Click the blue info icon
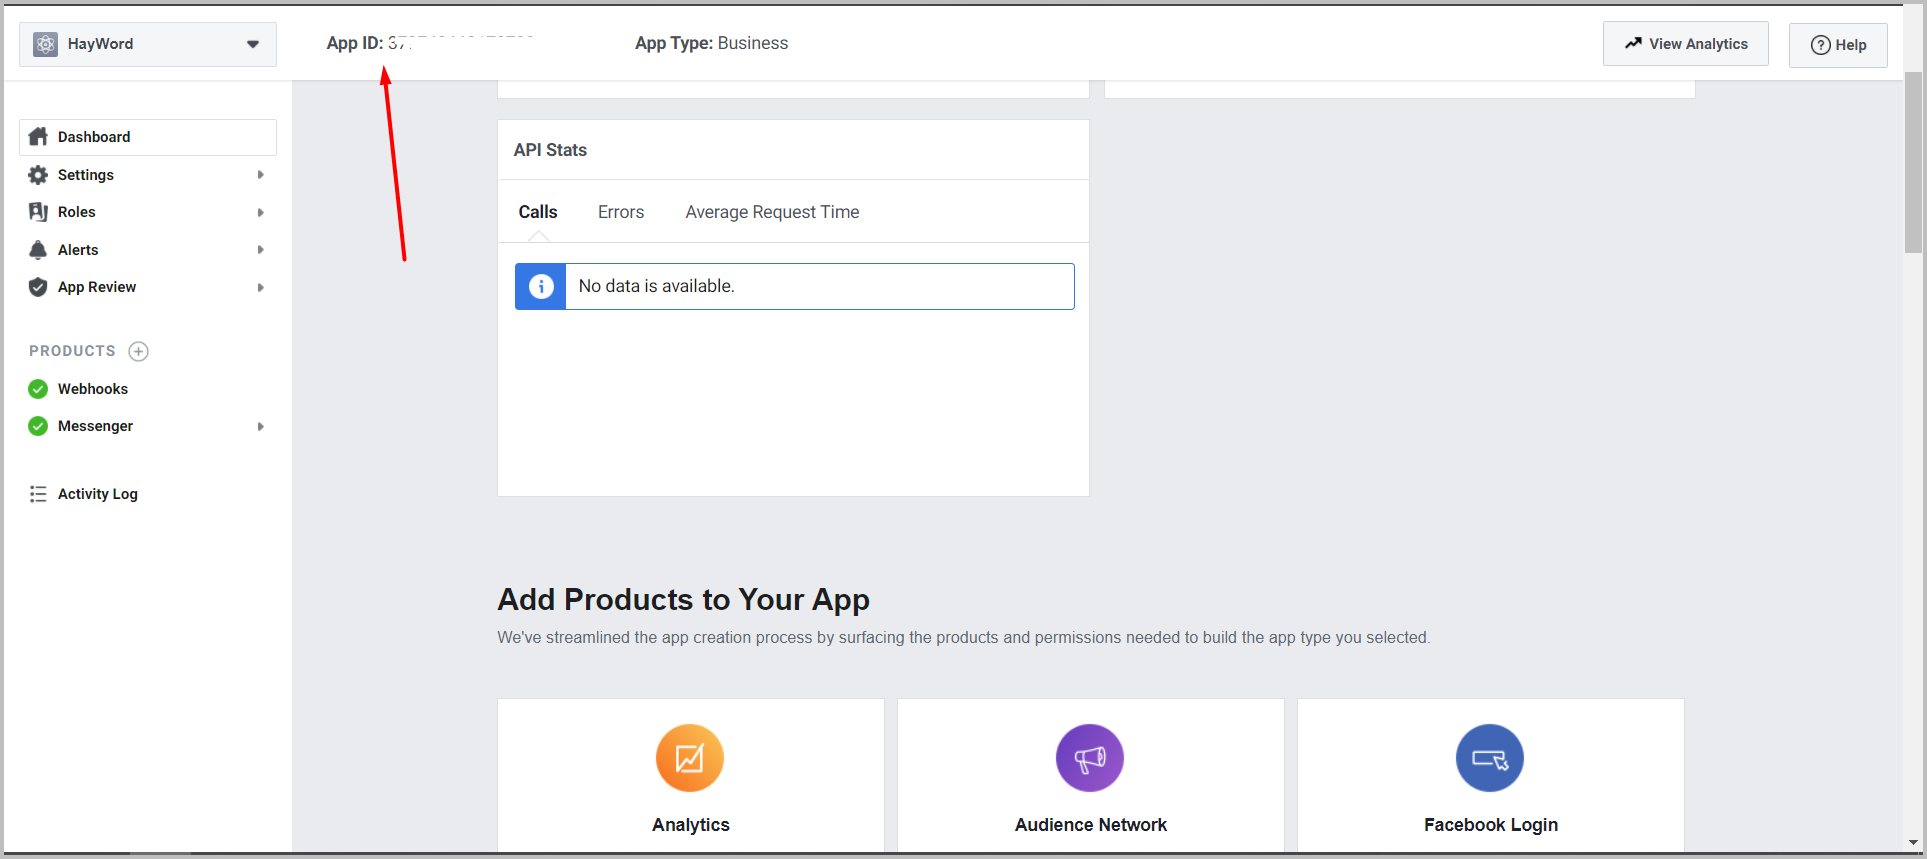This screenshot has height=859, width=1927. pos(541,287)
